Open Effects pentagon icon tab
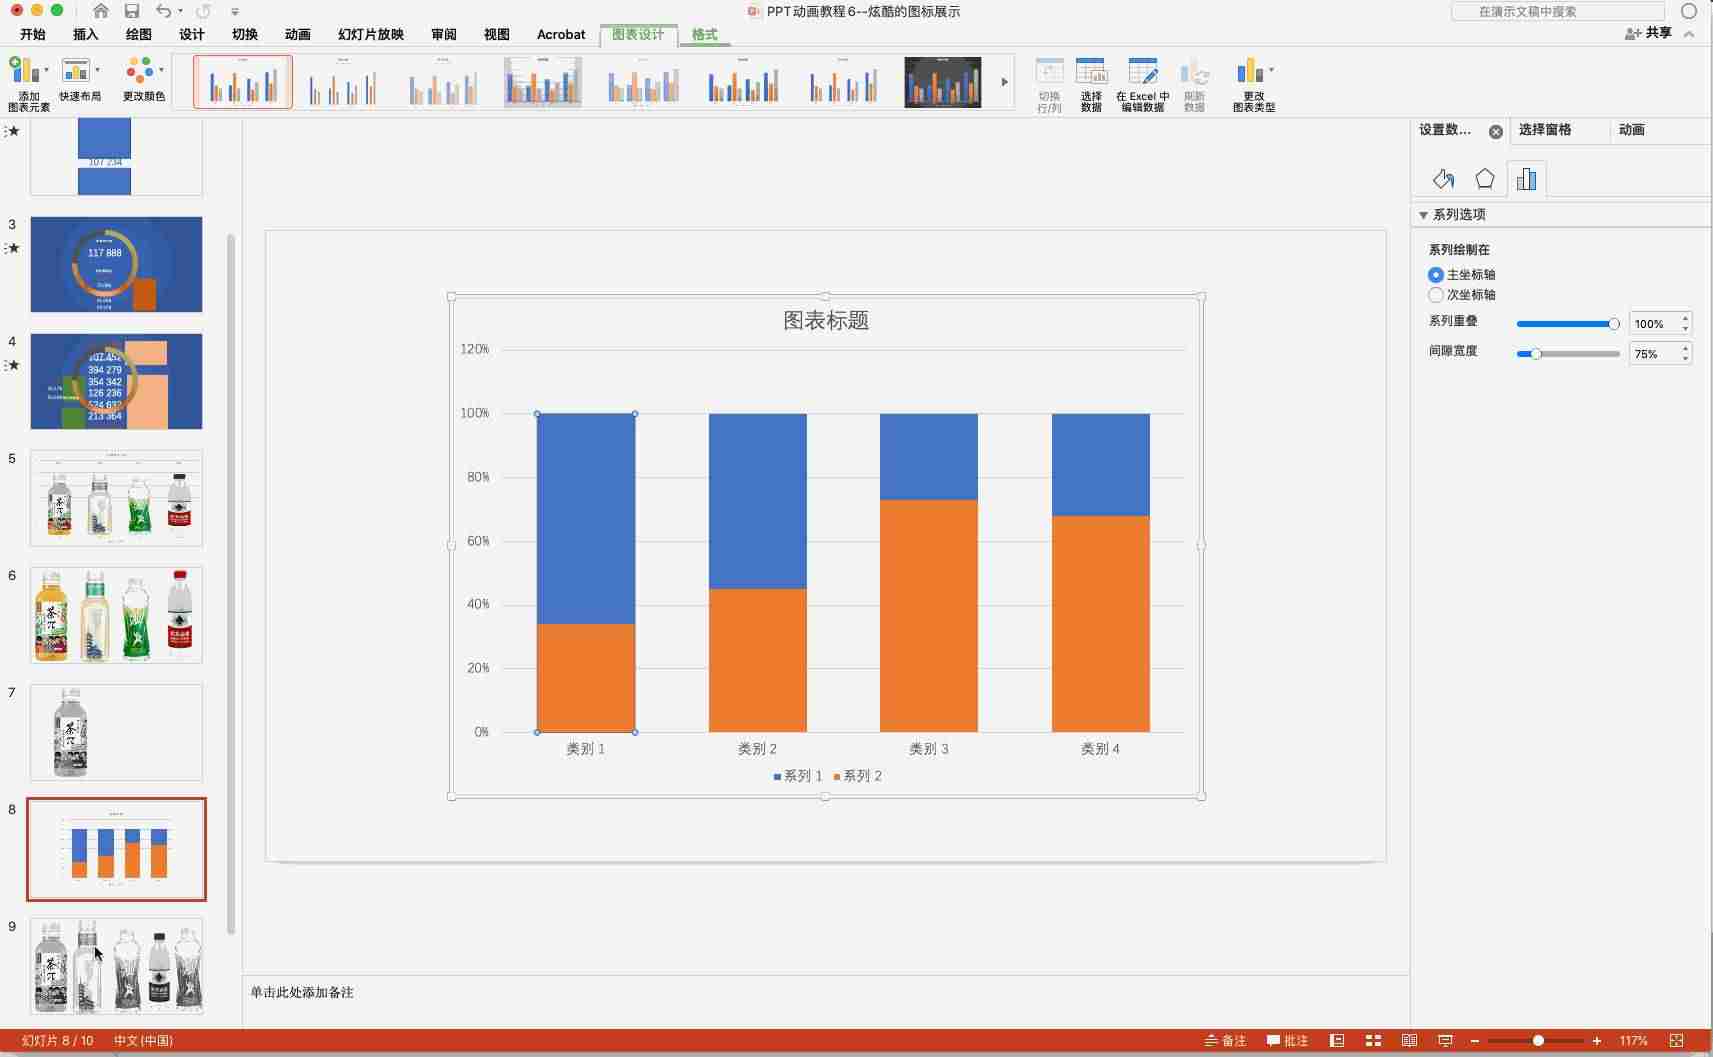Screen dimensions: 1713x1057 tap(1485, 179)
